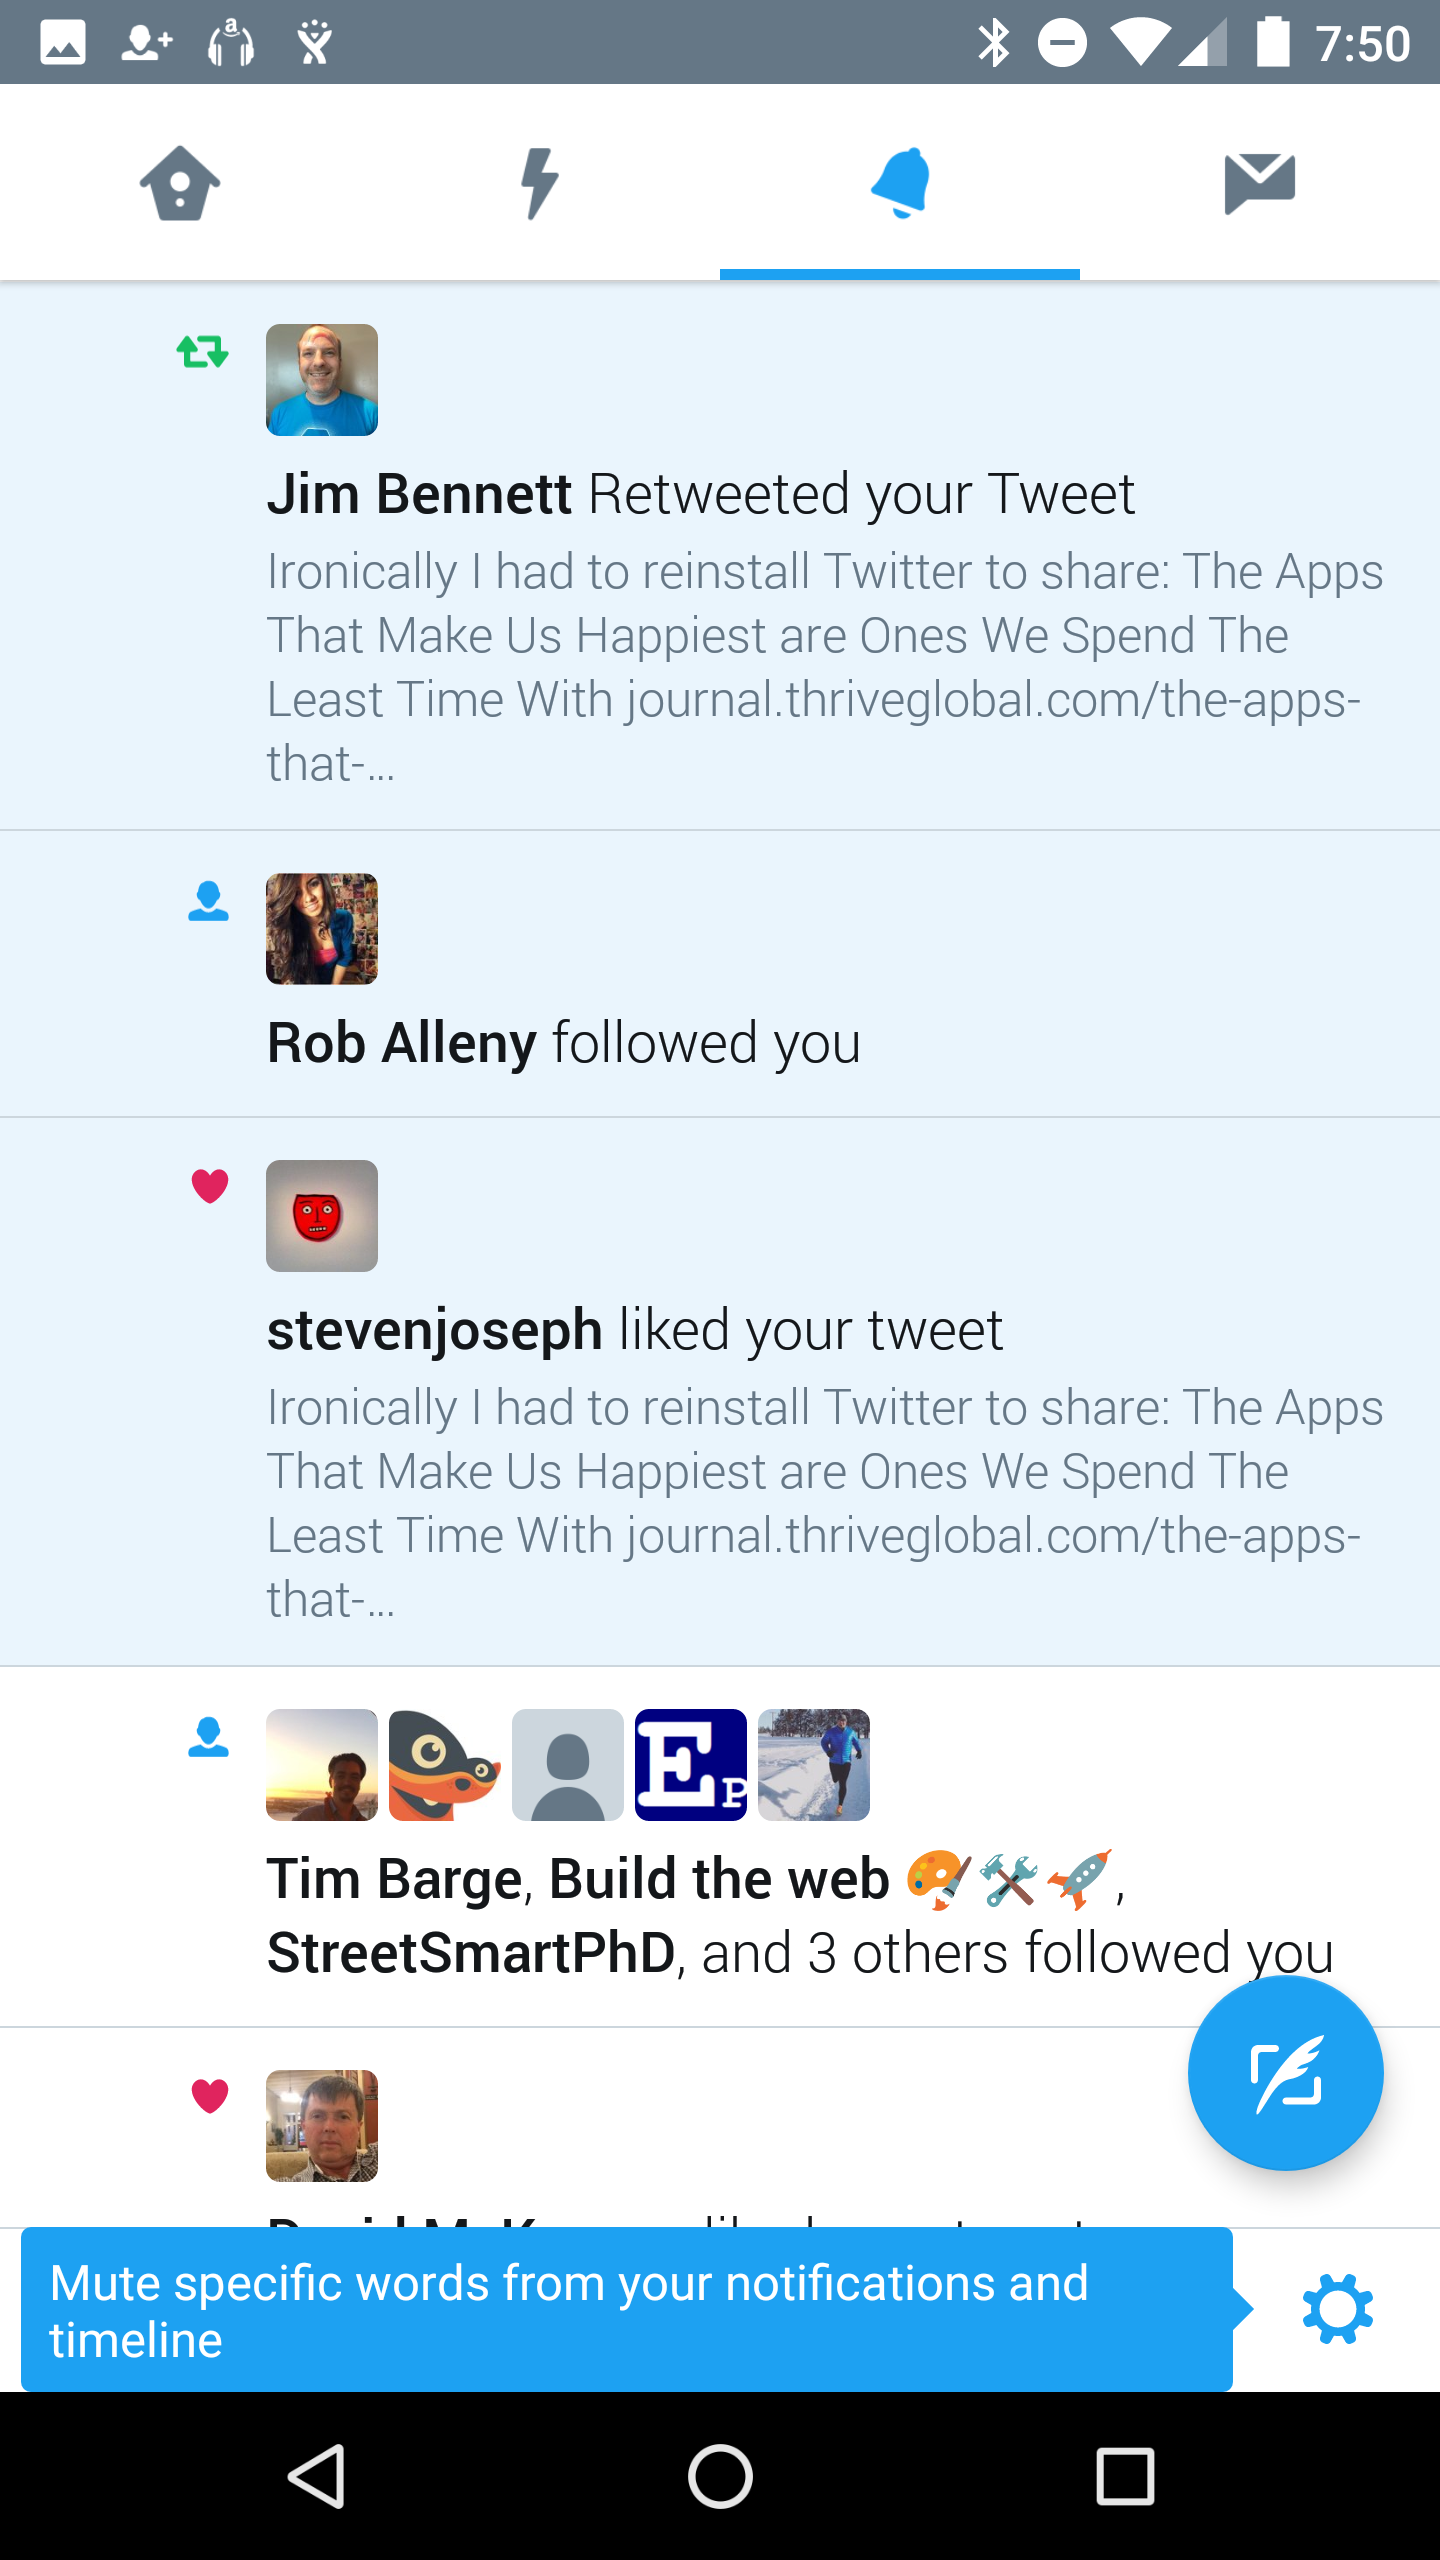Tap the heart icon beside stevenjoseph
The image size is (1440, 2560).
(x=210, y=1187)
